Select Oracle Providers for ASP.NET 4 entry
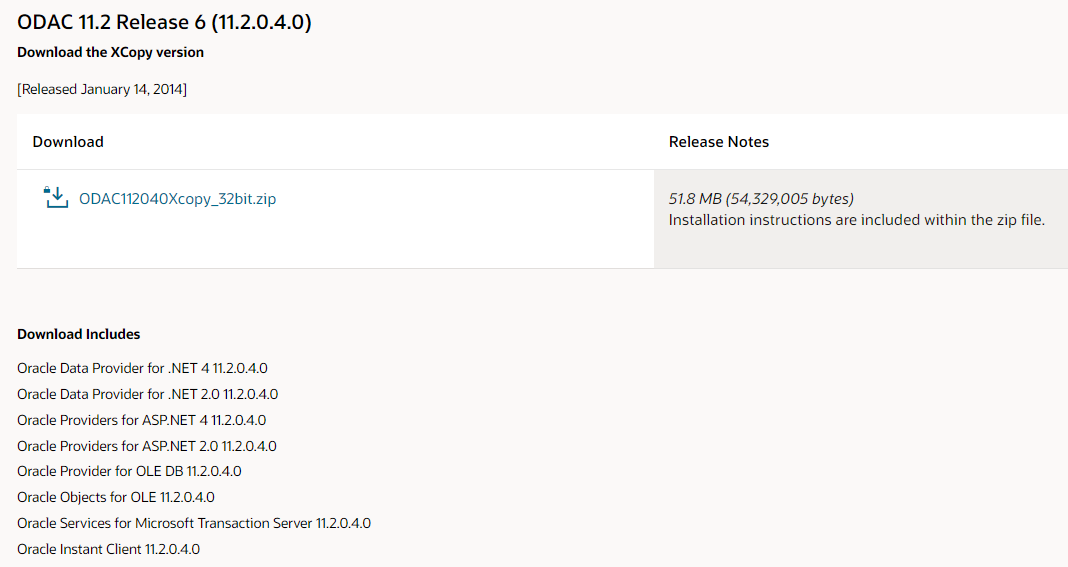The width and height of the screenshot is (1068, 567). point(142,420)
